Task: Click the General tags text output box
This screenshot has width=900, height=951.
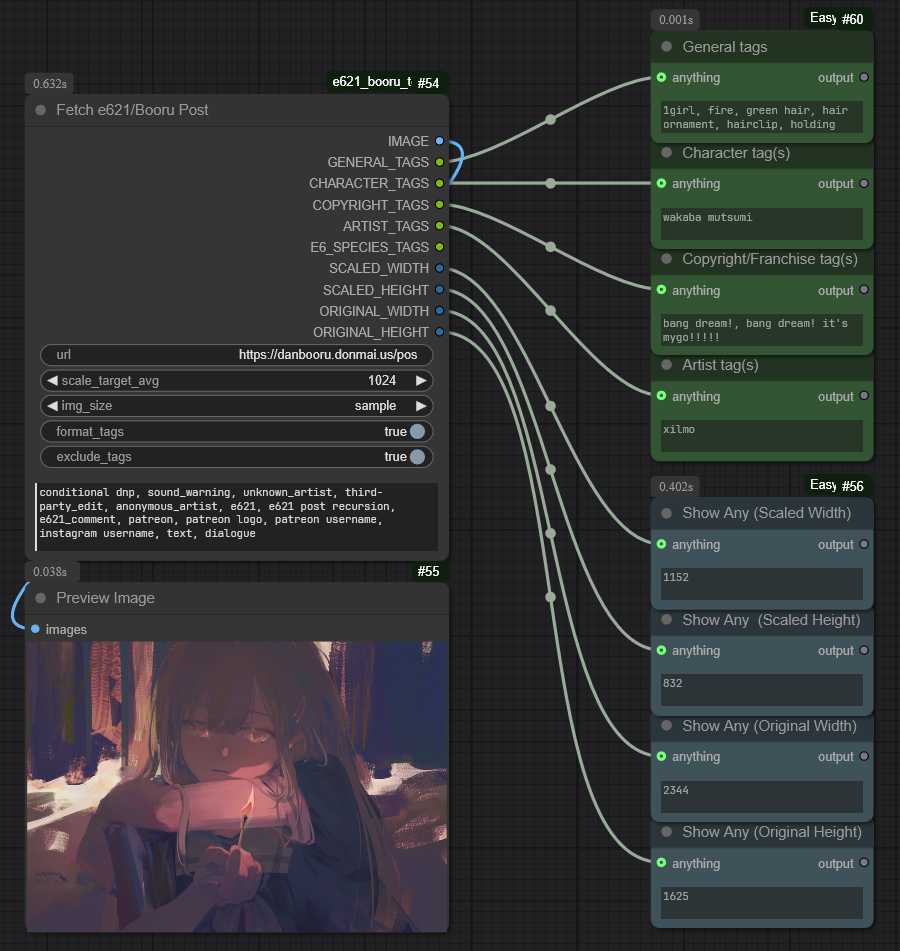Action: coord(762,117)
